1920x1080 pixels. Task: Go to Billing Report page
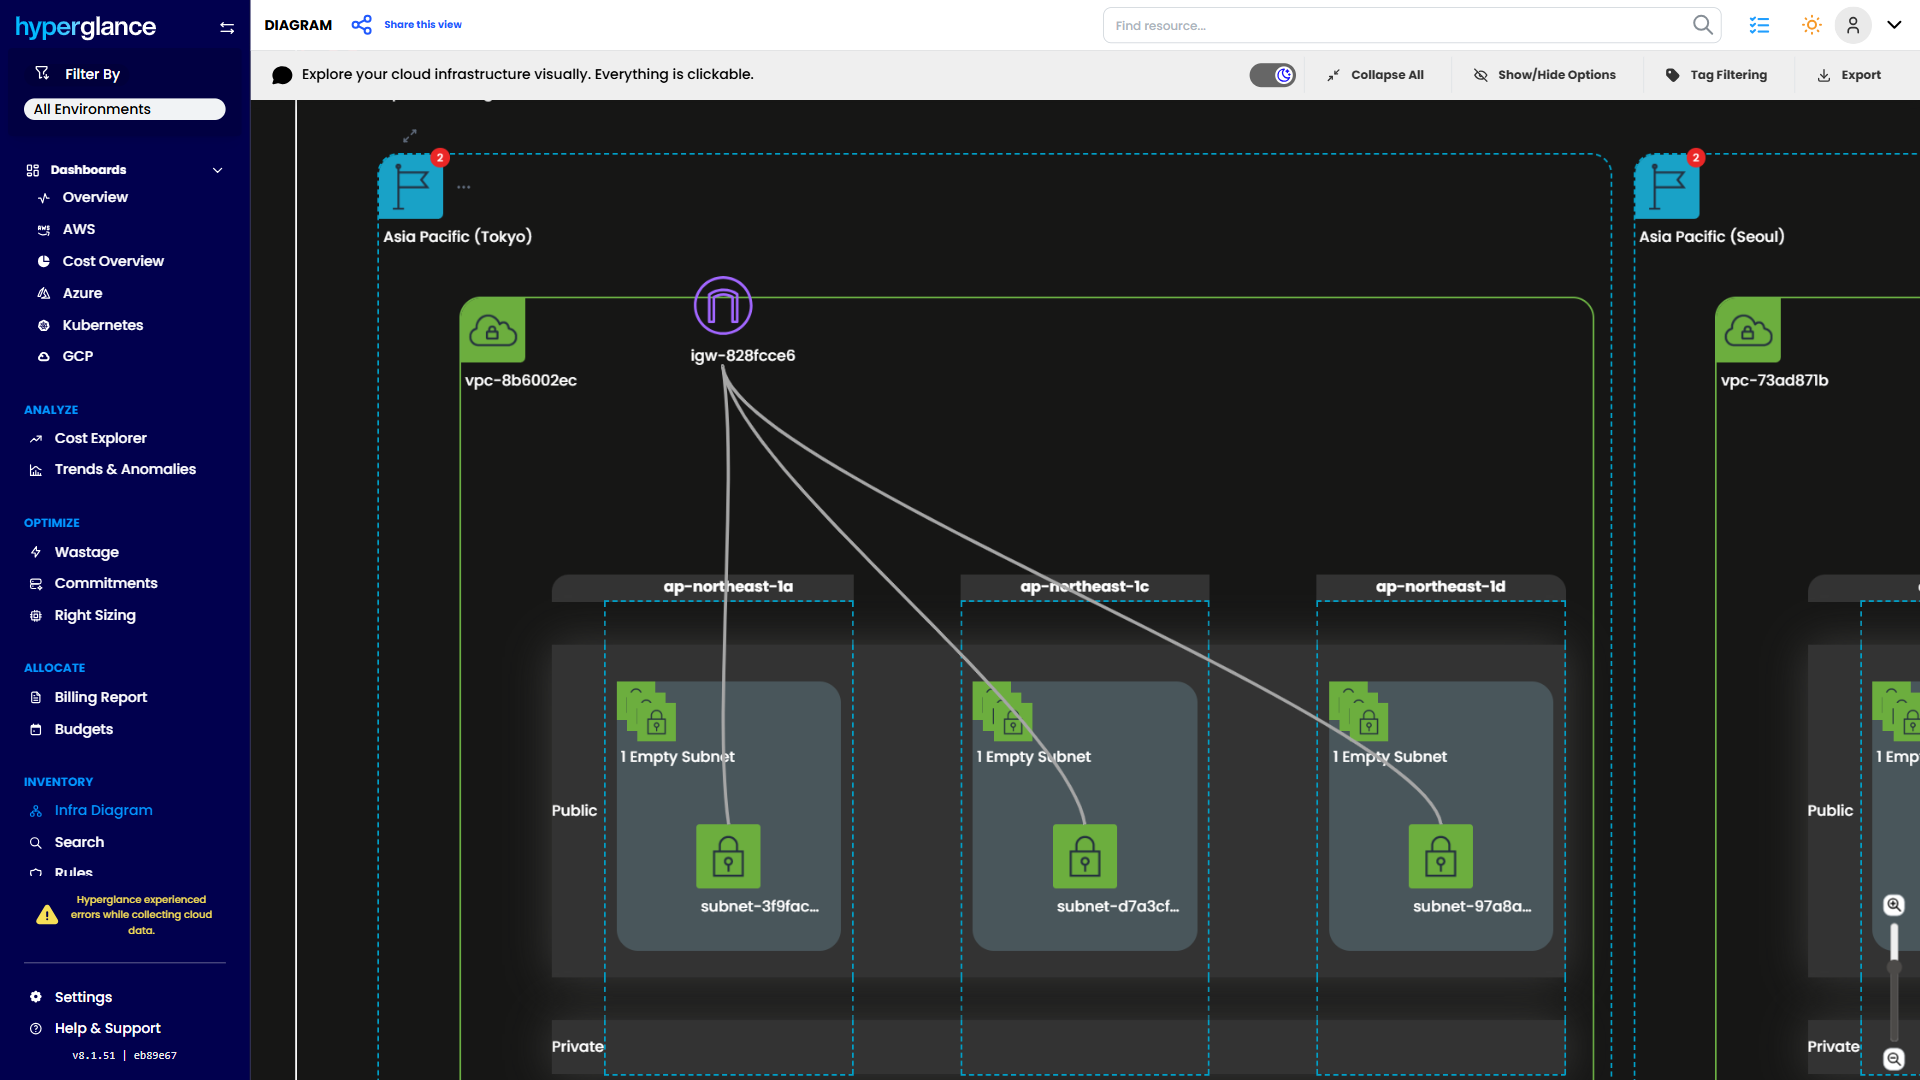click(x=100, y=697)
